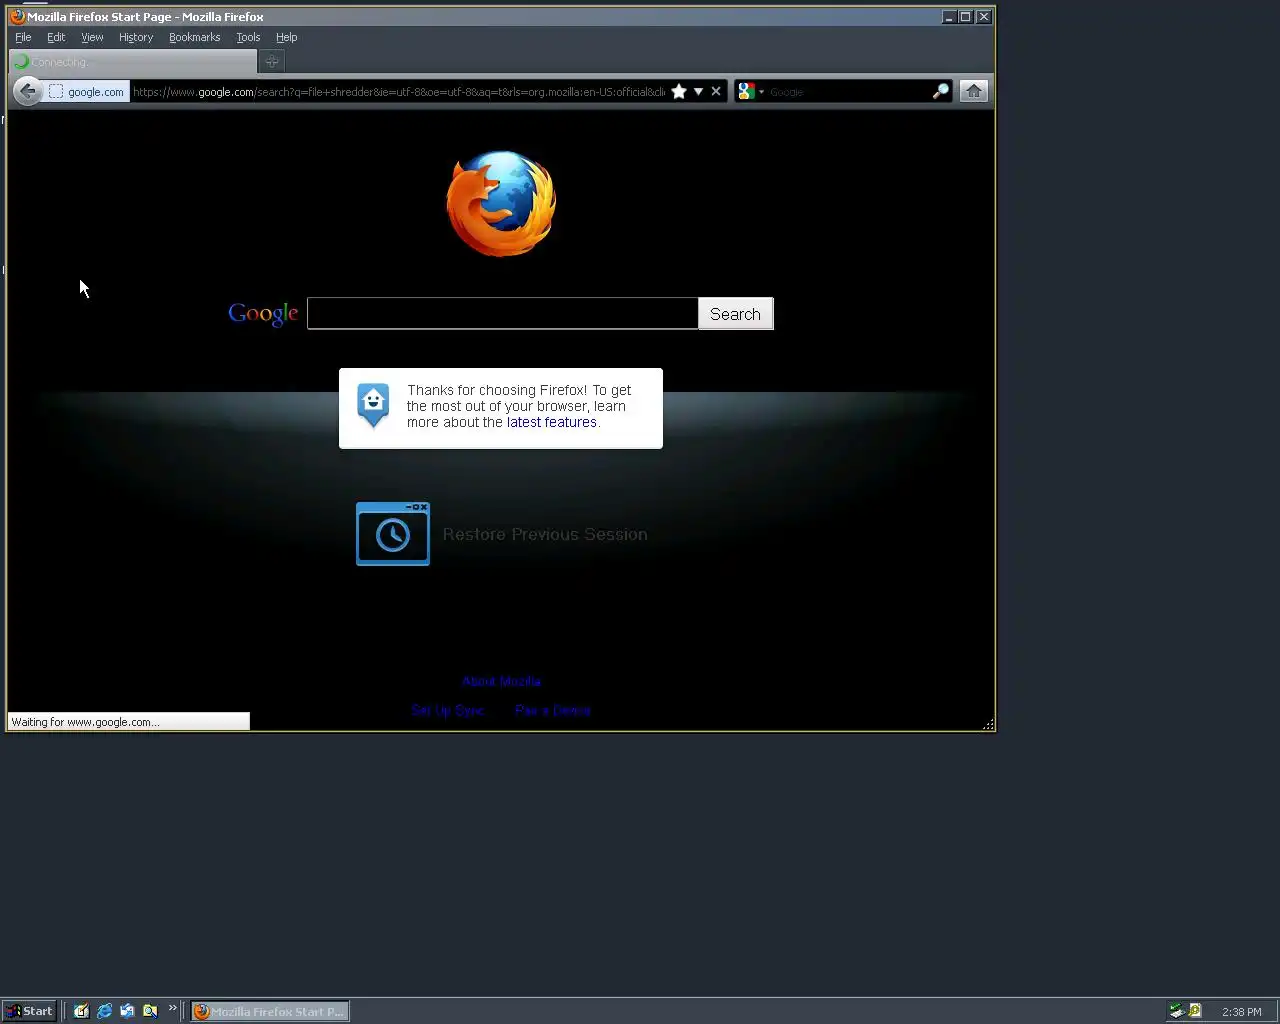Open the Bookmarks menu
This screenshot has height=1024, width=1280.
point(194,37)
